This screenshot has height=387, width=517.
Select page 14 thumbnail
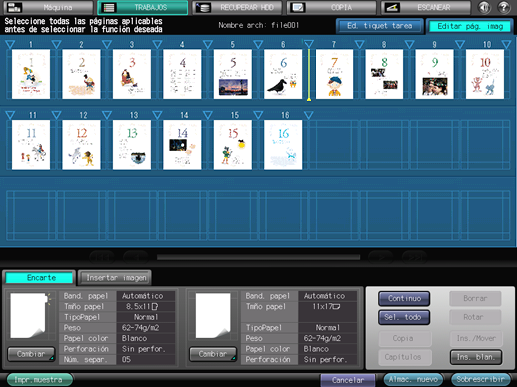(182, 145)
